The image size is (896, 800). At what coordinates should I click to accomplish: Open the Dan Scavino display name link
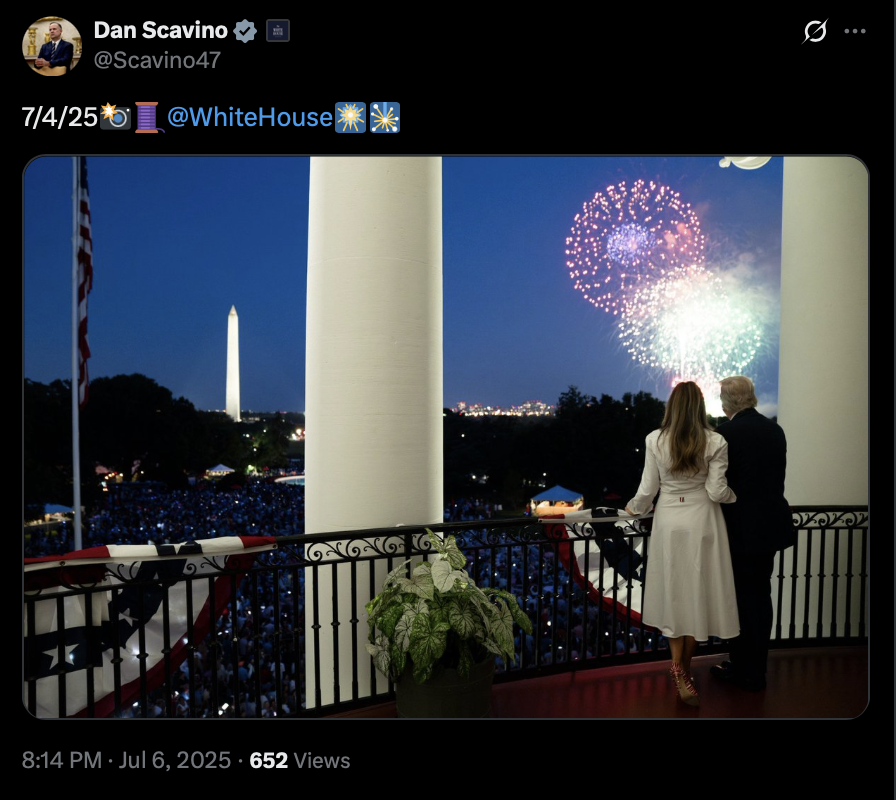pos(161,30)
